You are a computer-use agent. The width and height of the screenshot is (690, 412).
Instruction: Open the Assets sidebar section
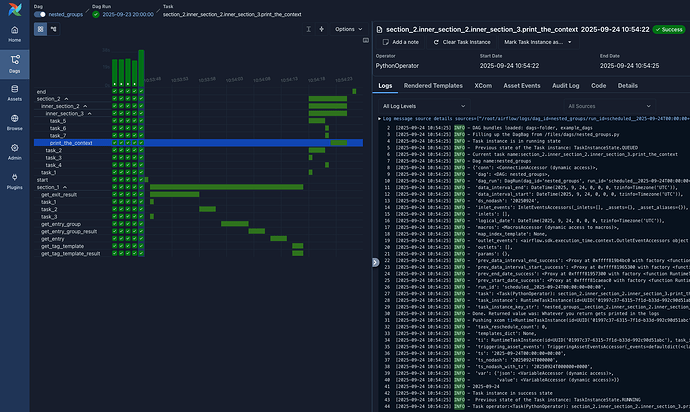pyautogui.click(x=13, y=94)
